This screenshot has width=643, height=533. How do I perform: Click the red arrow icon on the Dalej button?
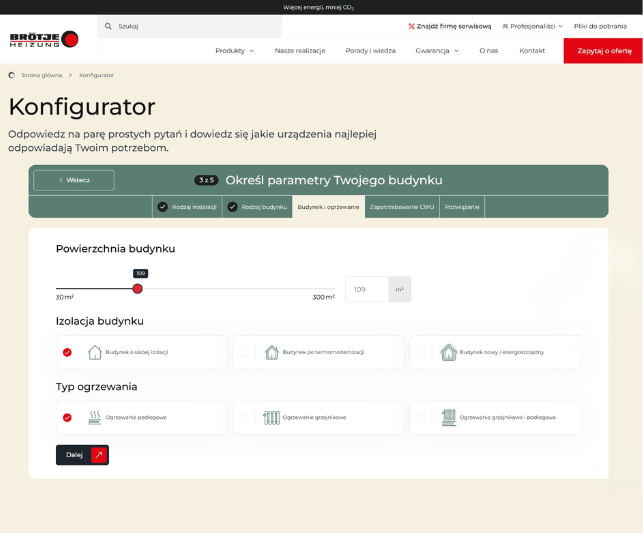coord(99,455)
